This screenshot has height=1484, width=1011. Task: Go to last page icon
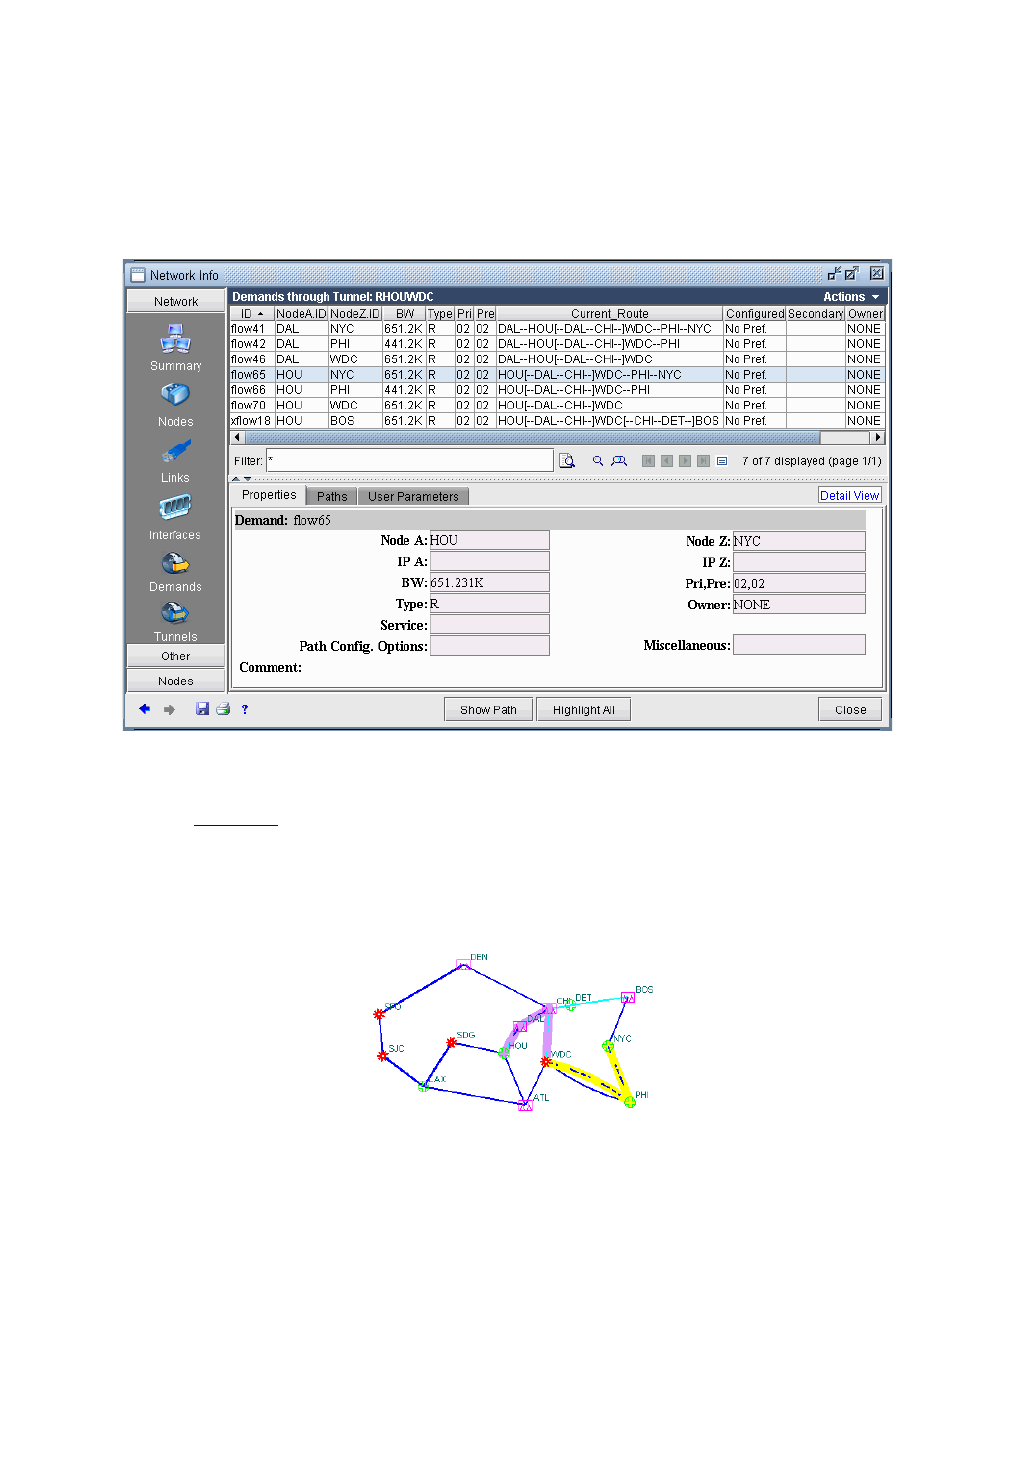(x=704, y=461)
